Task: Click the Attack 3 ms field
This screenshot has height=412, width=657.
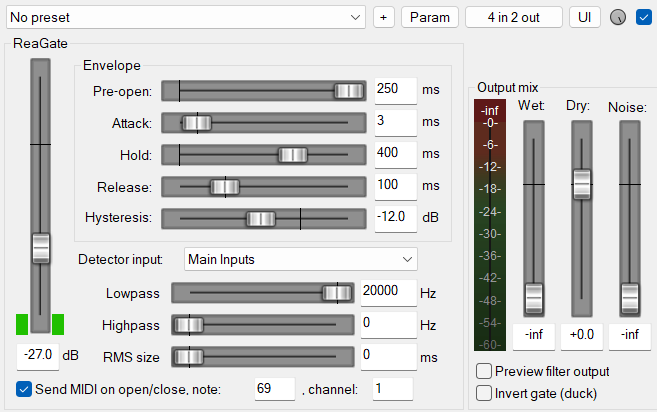Action: [x=396, y=122]
